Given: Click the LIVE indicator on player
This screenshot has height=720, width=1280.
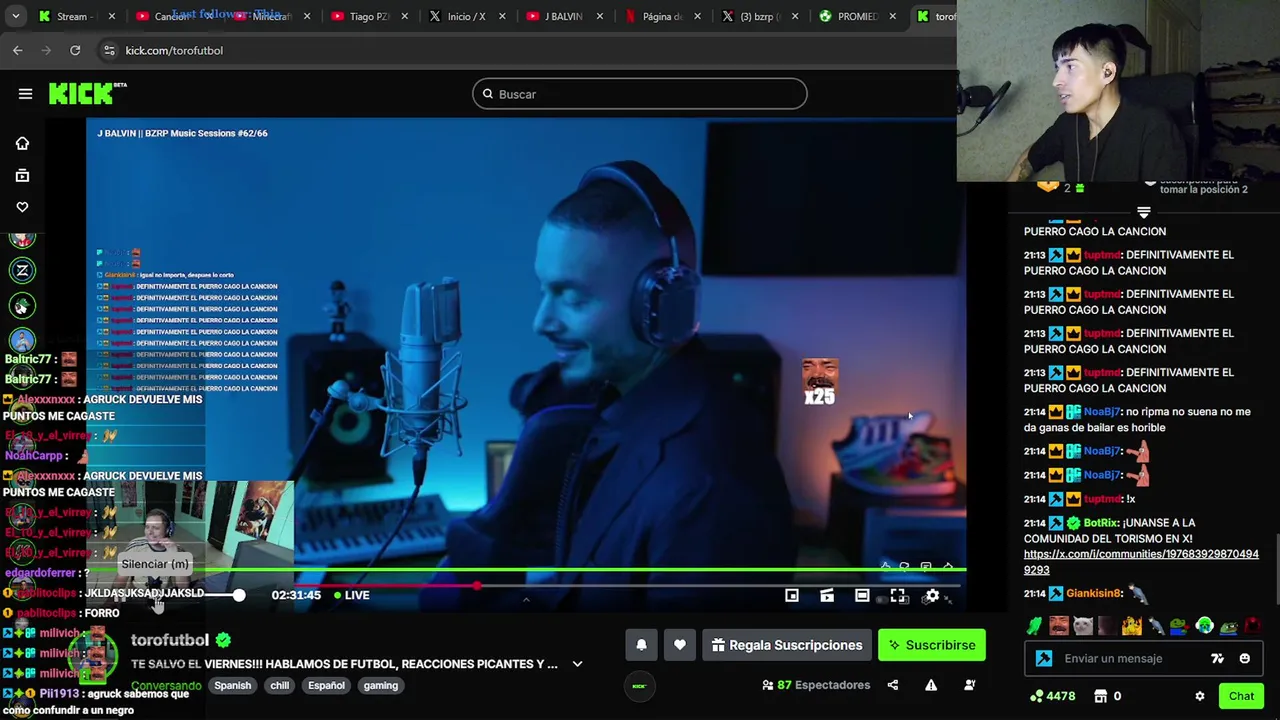Looking at the screenshot, I should tap(351, 595).
